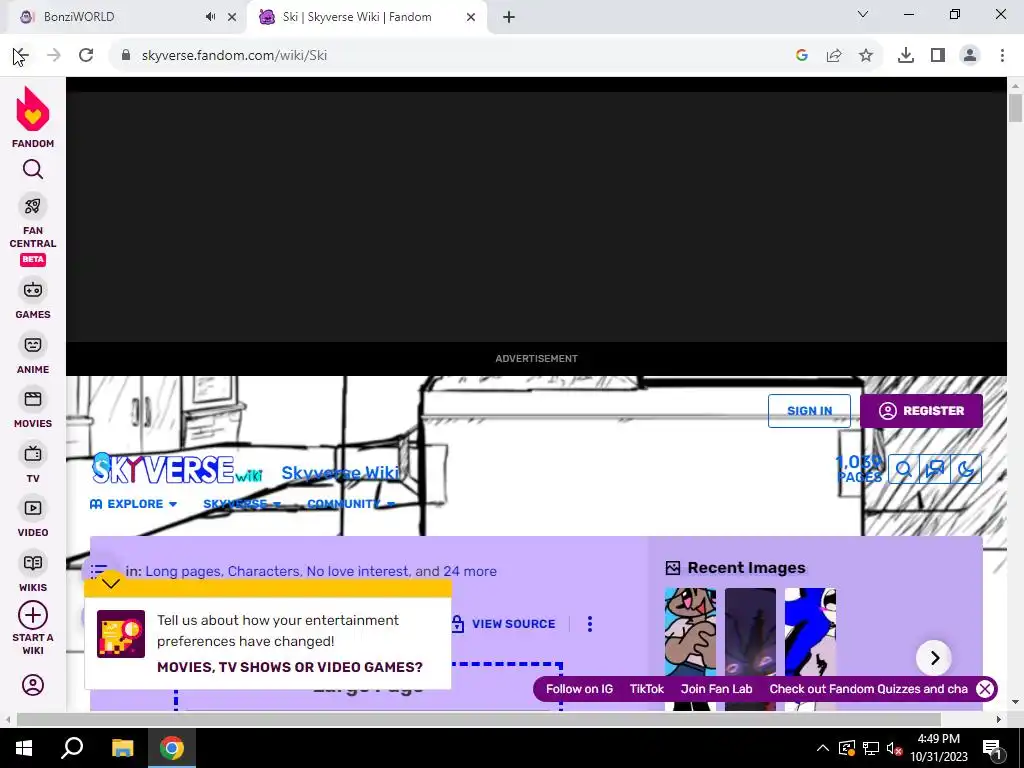Viewport: 1024px width, 768px height.
Task: Switch to the BonziWORLD tab
Action: (x=123, y=17)
